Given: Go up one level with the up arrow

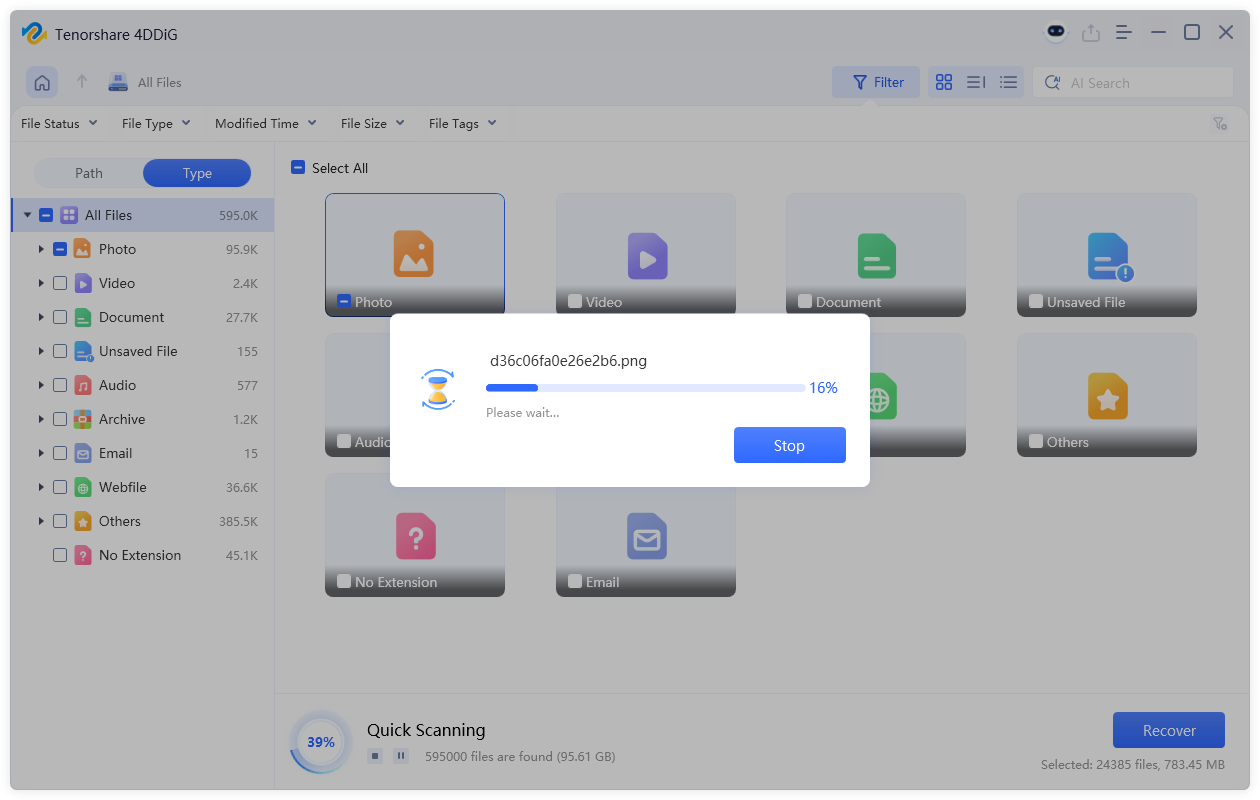Looking at the screenshot, I should pos(82,82).
